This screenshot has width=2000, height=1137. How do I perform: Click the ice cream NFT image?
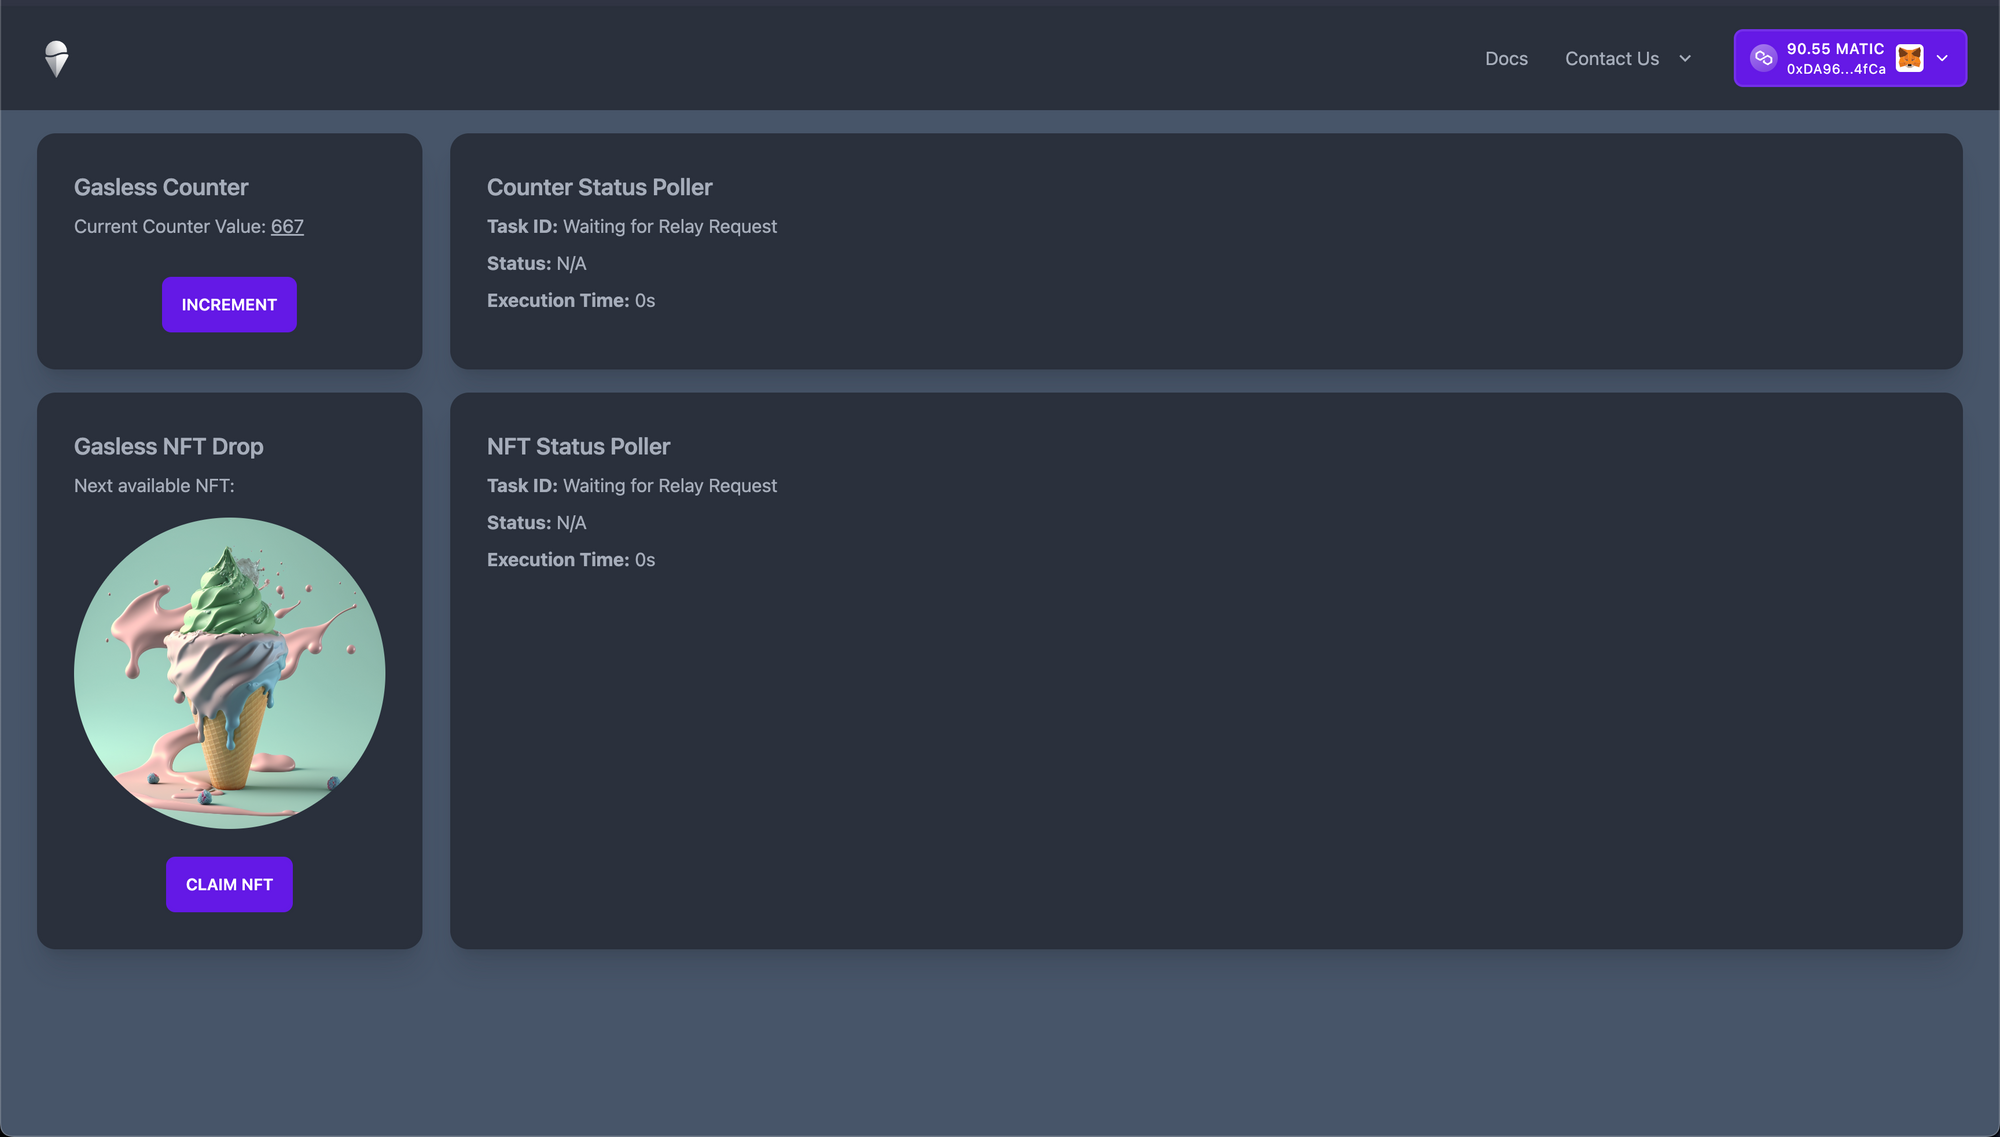pyautogui.click(x=229, y=672)
